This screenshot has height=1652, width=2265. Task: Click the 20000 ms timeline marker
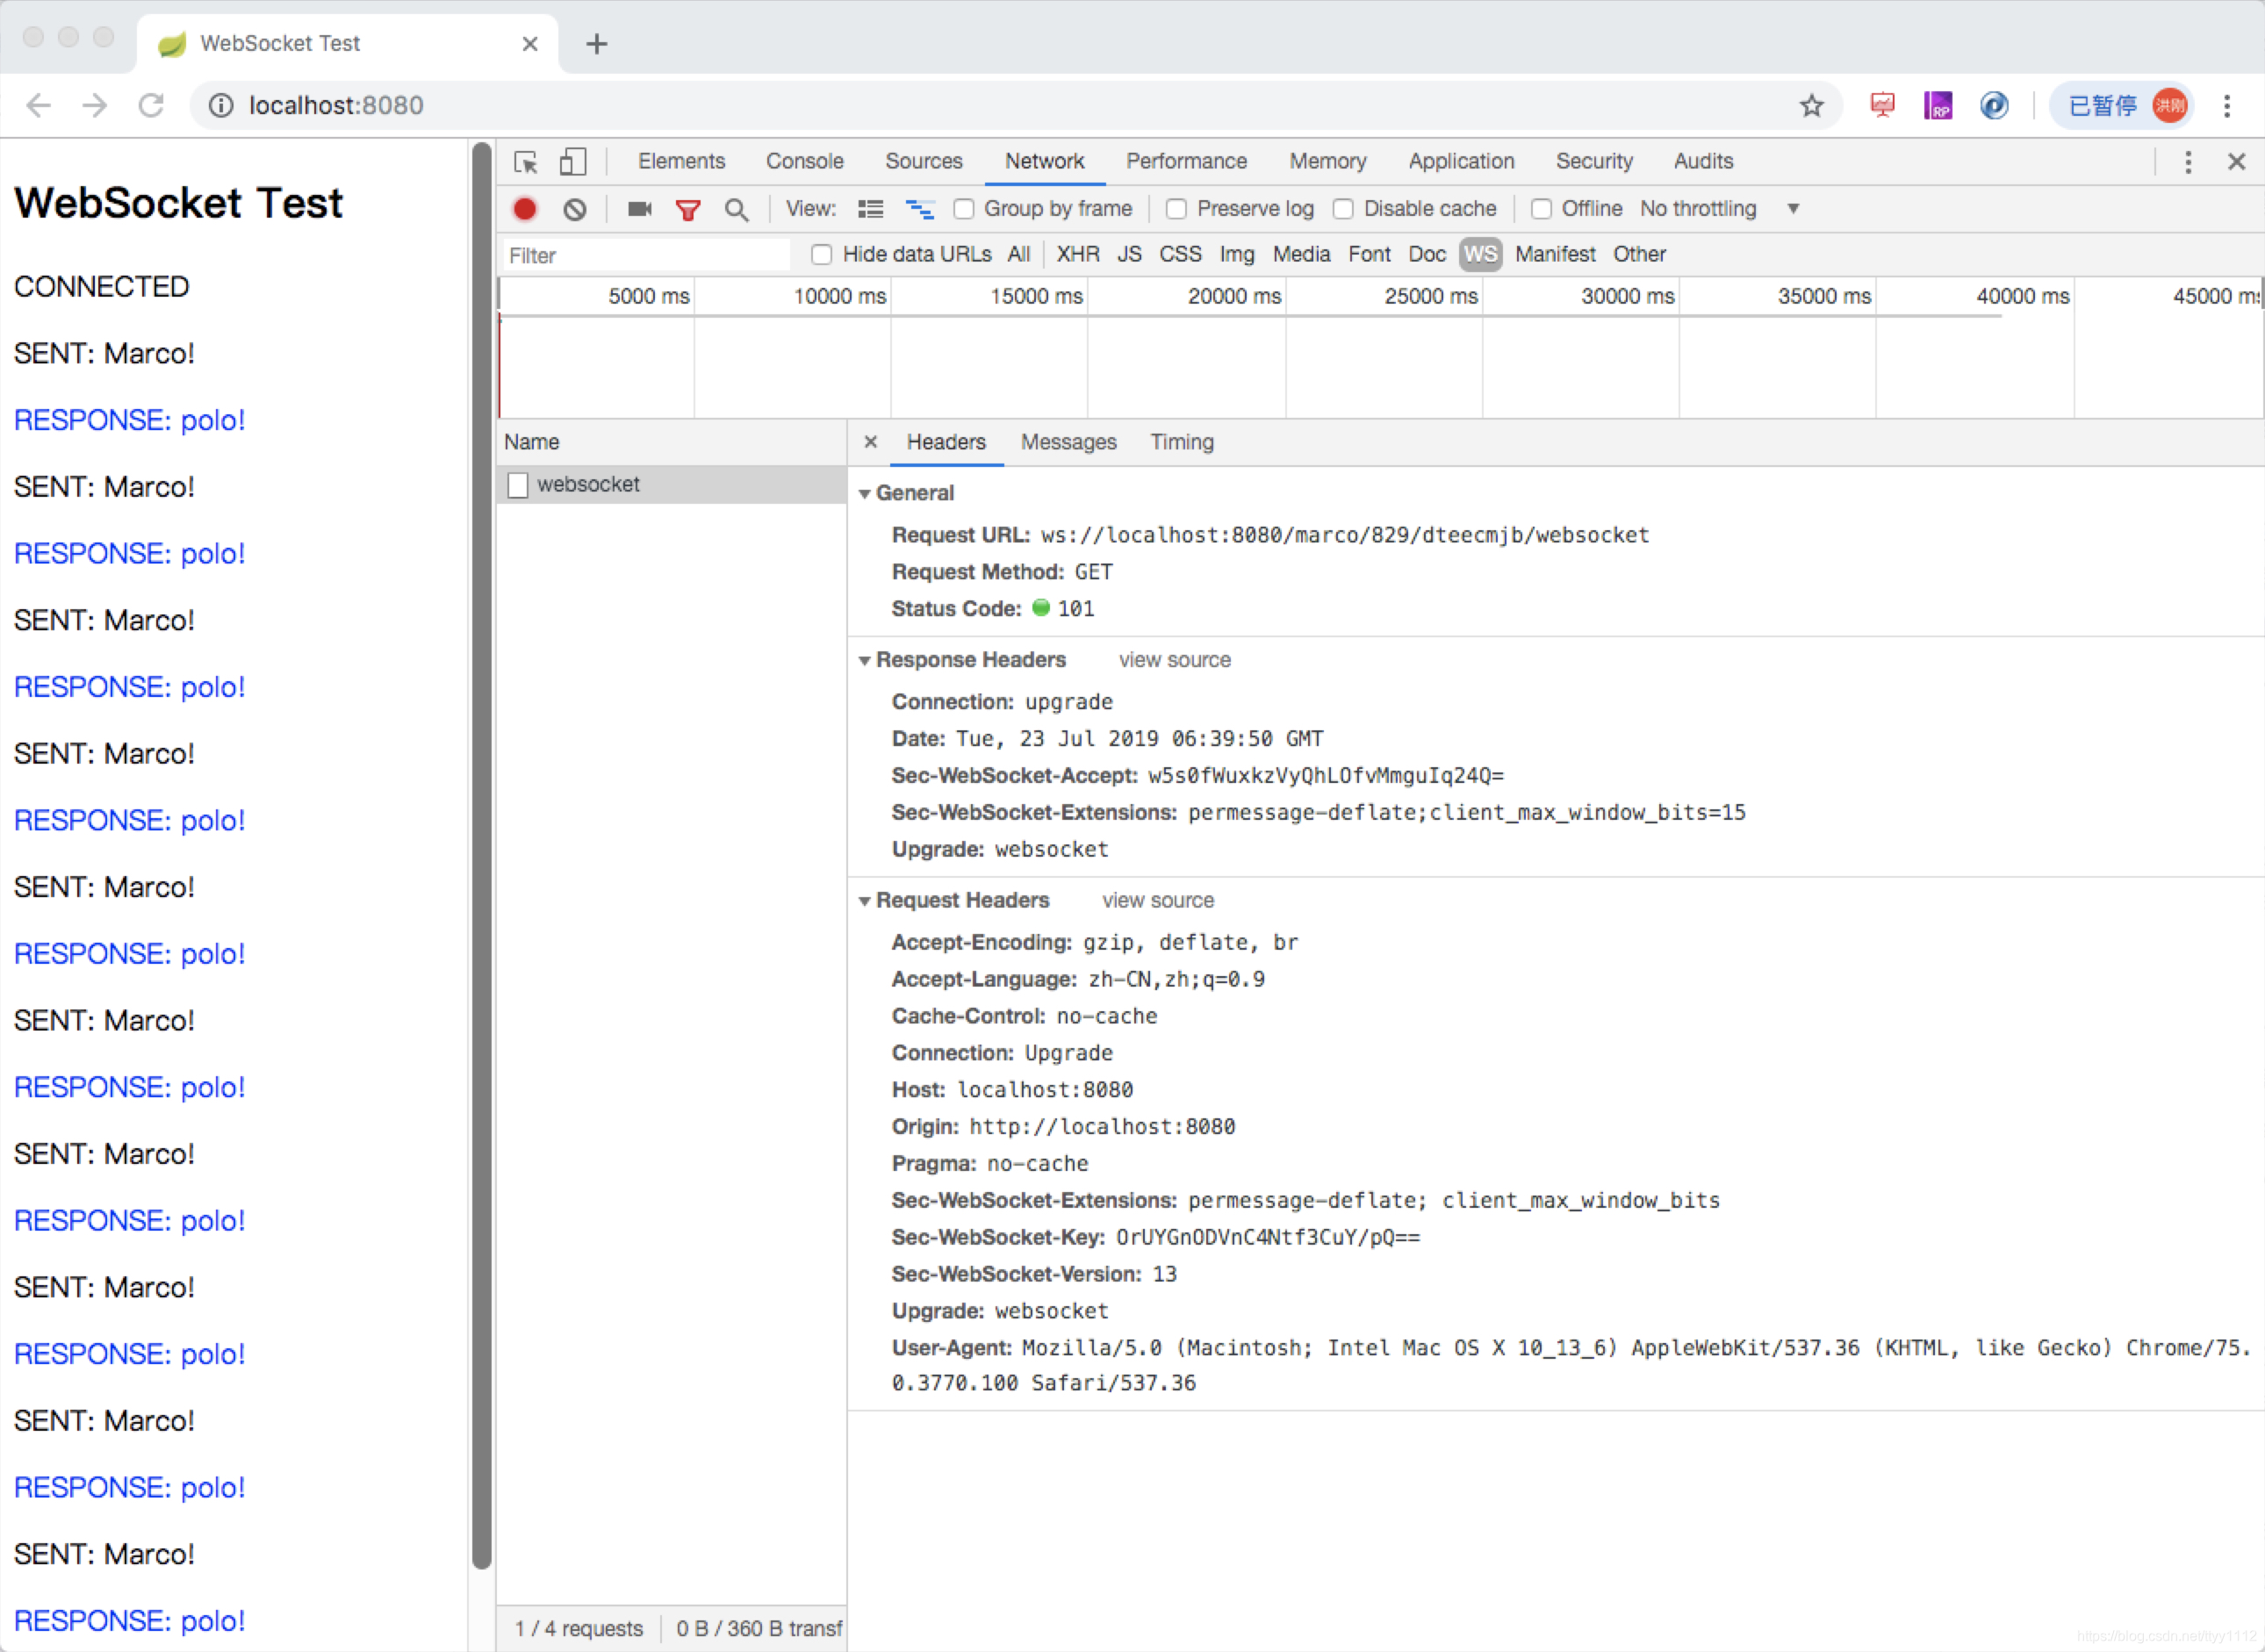click(x=1234, y=296)
